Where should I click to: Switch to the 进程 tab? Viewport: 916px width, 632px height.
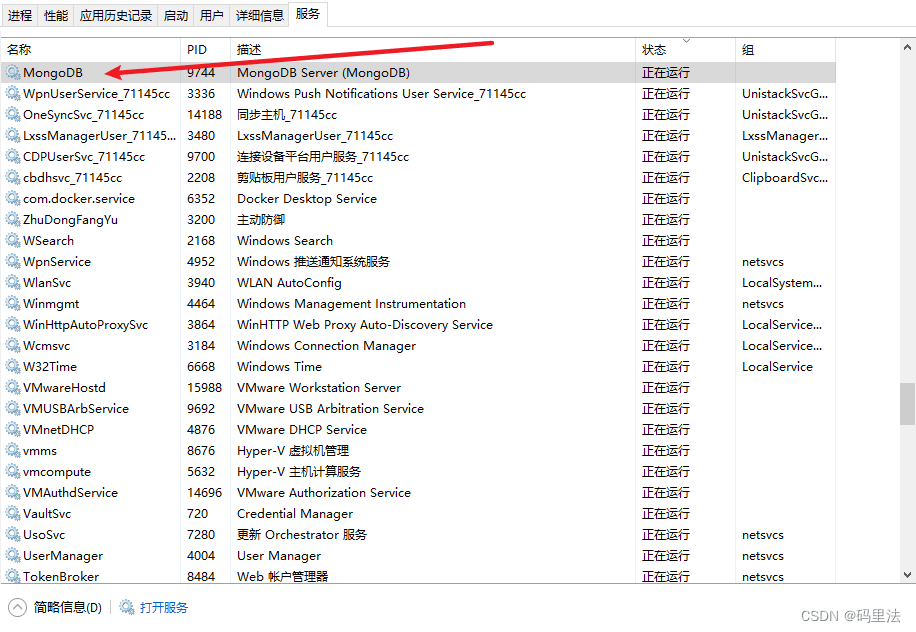pyautogui.click(x=20, y=16)
